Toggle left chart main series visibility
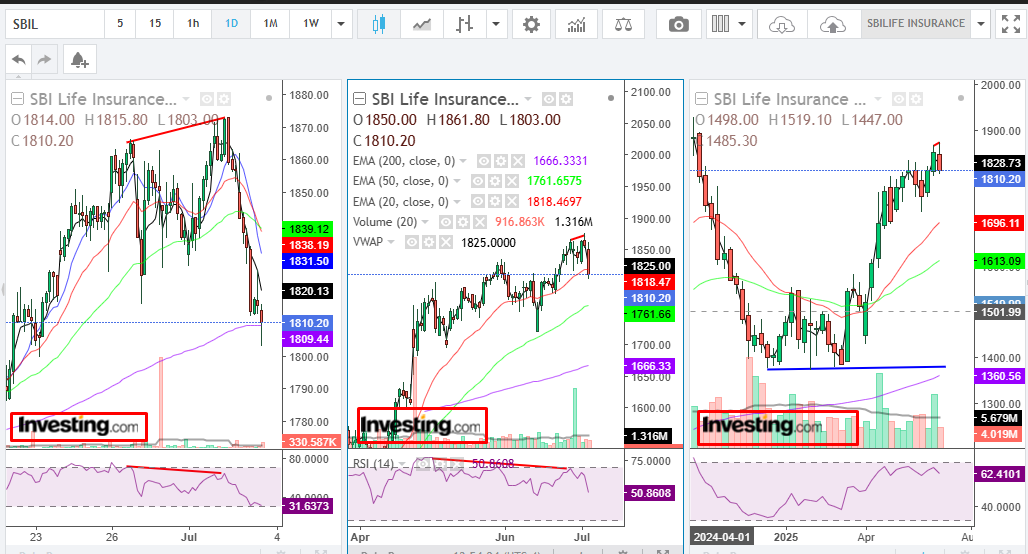1028x554 pixels. 207,99
